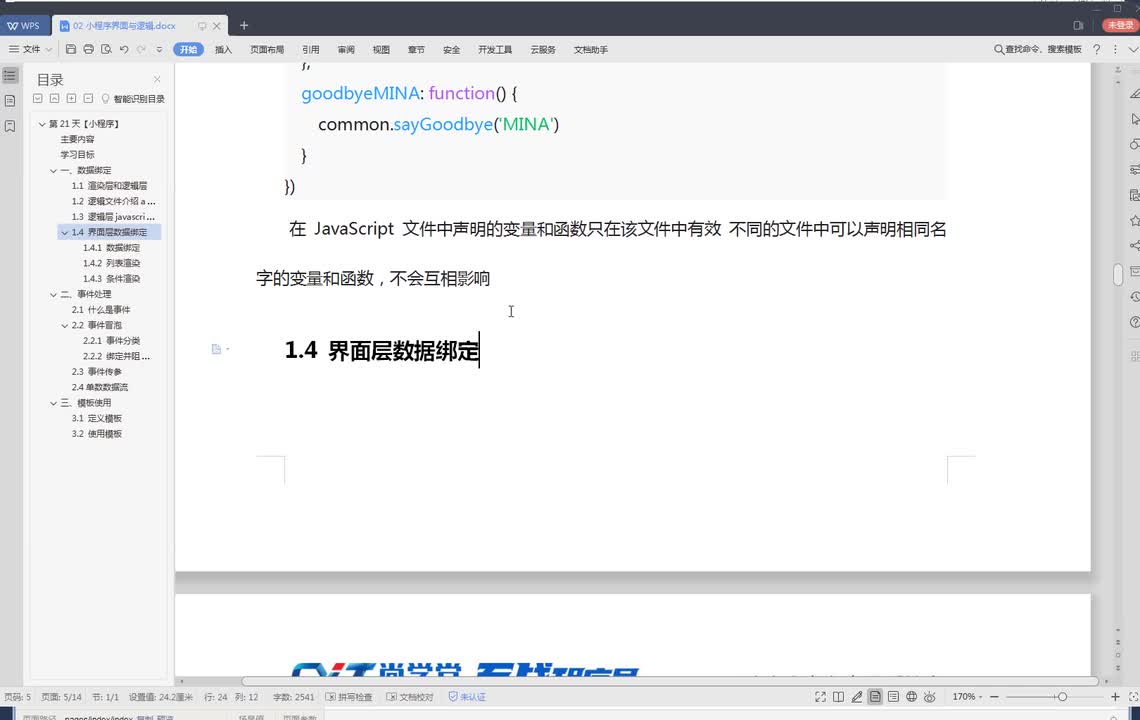Open the 视图 tab
Image resolution: width=1140 pixels, height=720 pixels.
pyautogui.click(x=381, y=49)
